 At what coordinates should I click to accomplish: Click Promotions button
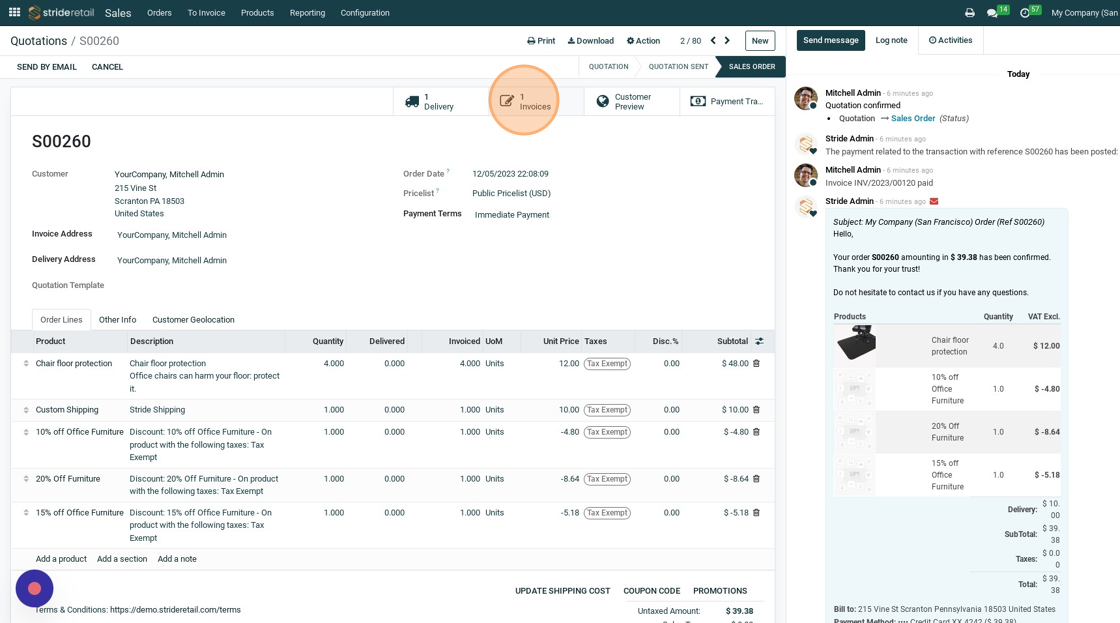(x=720, y=591)
